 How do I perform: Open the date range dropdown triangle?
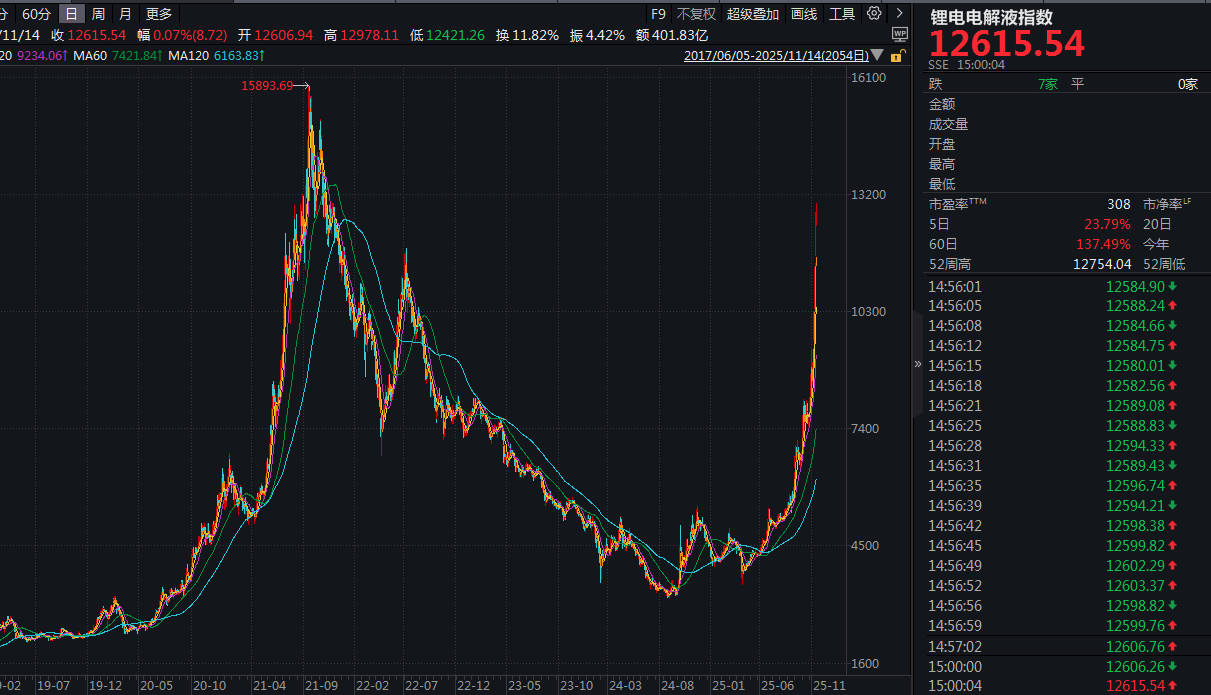click(877, 56)
